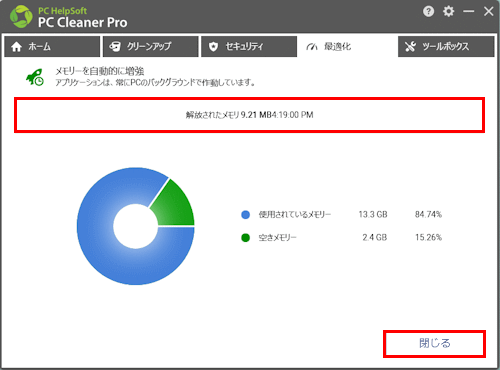Click the PC Cleaner Pro leaf logo
Screen dimensions: 500x370
point(21,16)
